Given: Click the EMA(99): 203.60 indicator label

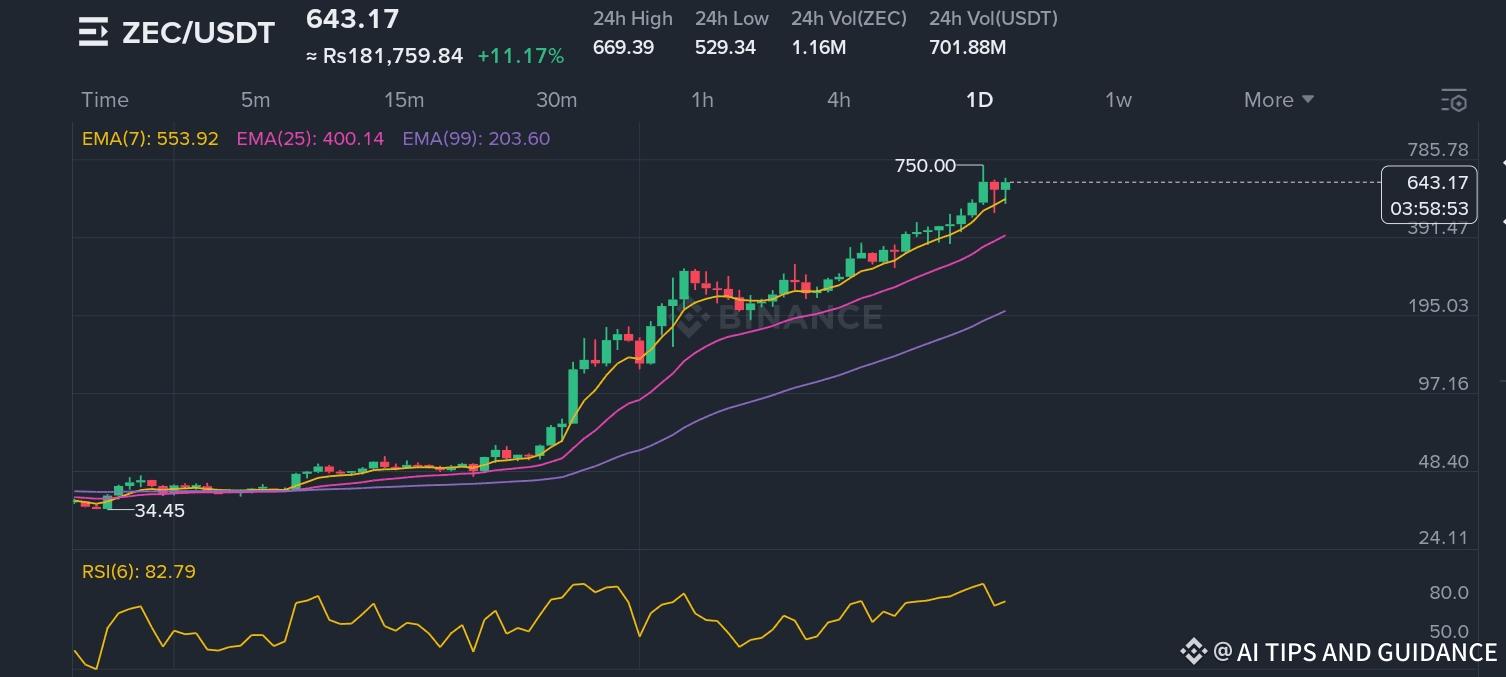Looking at the screenshot, I should [476, 139].
